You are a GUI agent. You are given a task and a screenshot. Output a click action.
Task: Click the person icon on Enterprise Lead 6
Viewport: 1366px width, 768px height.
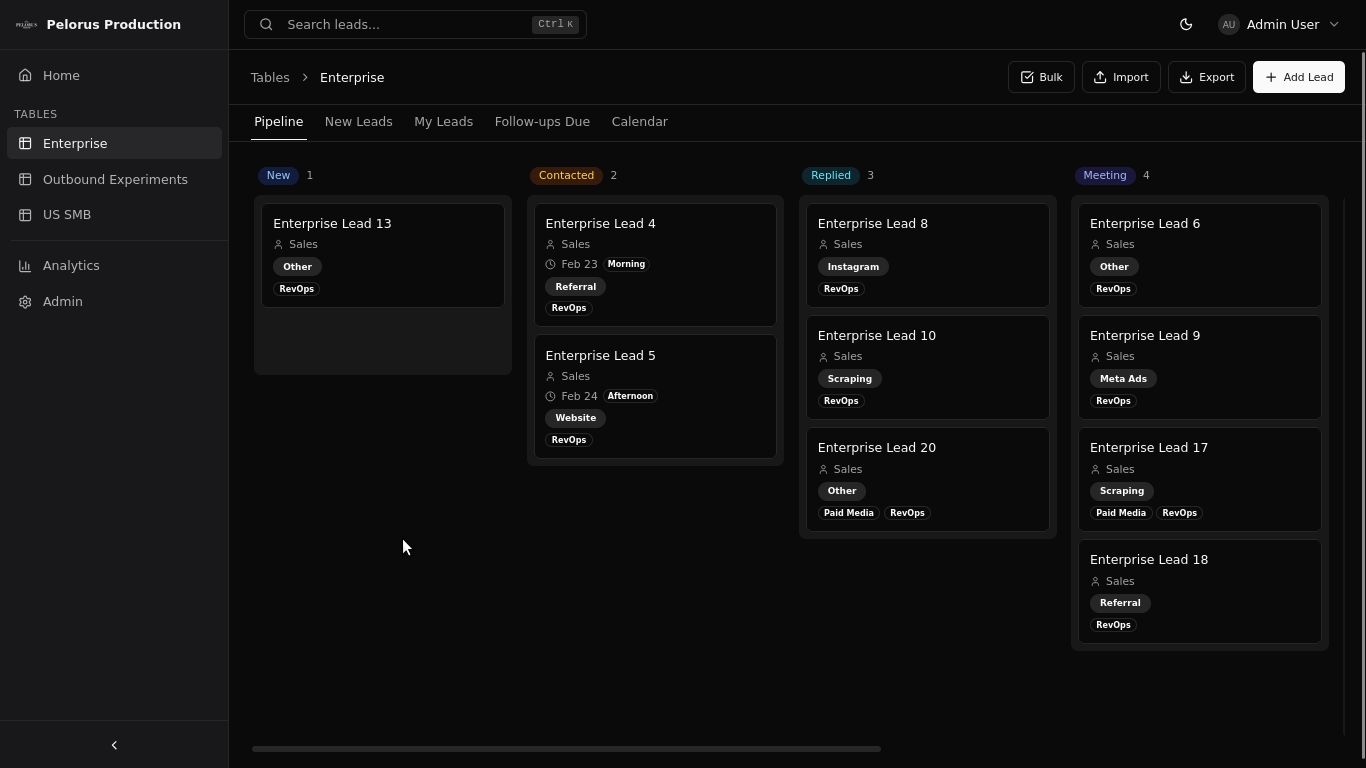(x=1095, y=244)
